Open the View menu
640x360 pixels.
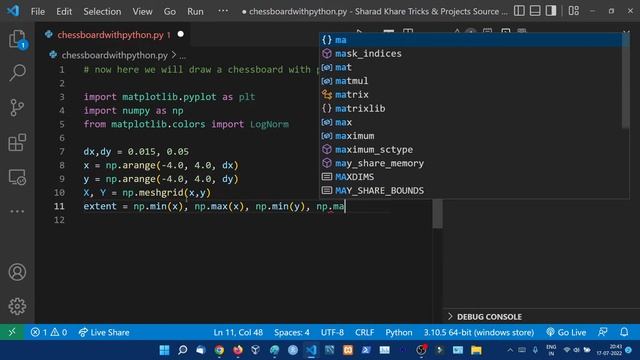coord(142,11)
